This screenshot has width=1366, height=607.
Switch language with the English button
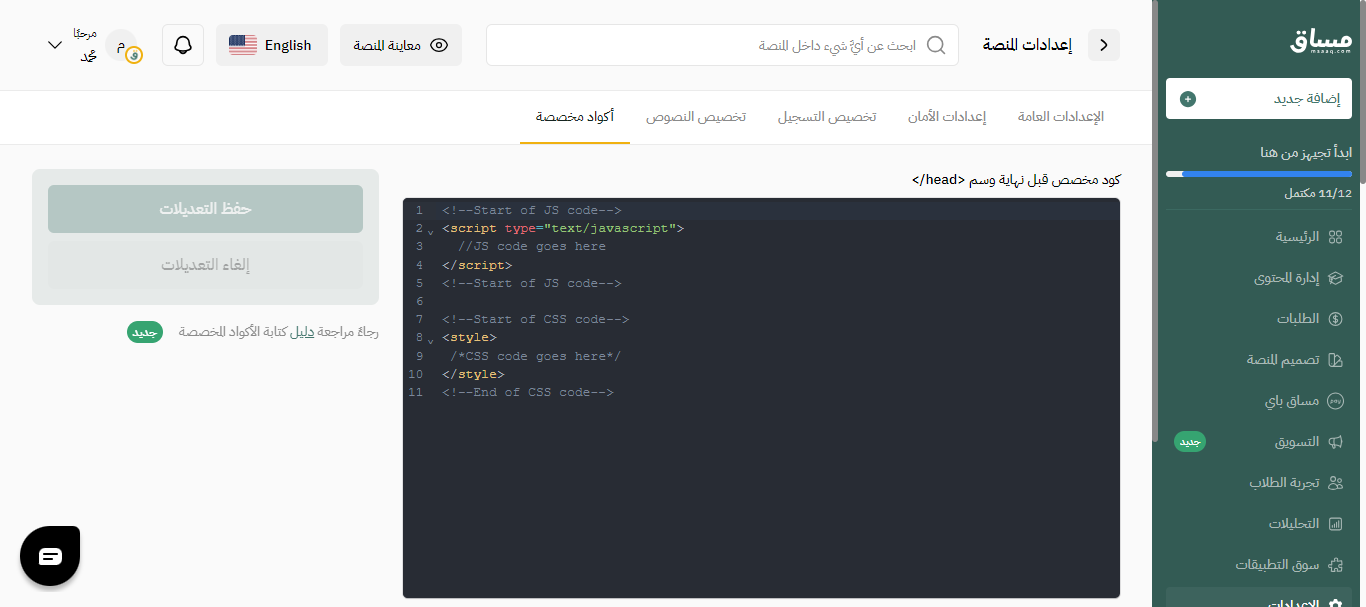272,45
